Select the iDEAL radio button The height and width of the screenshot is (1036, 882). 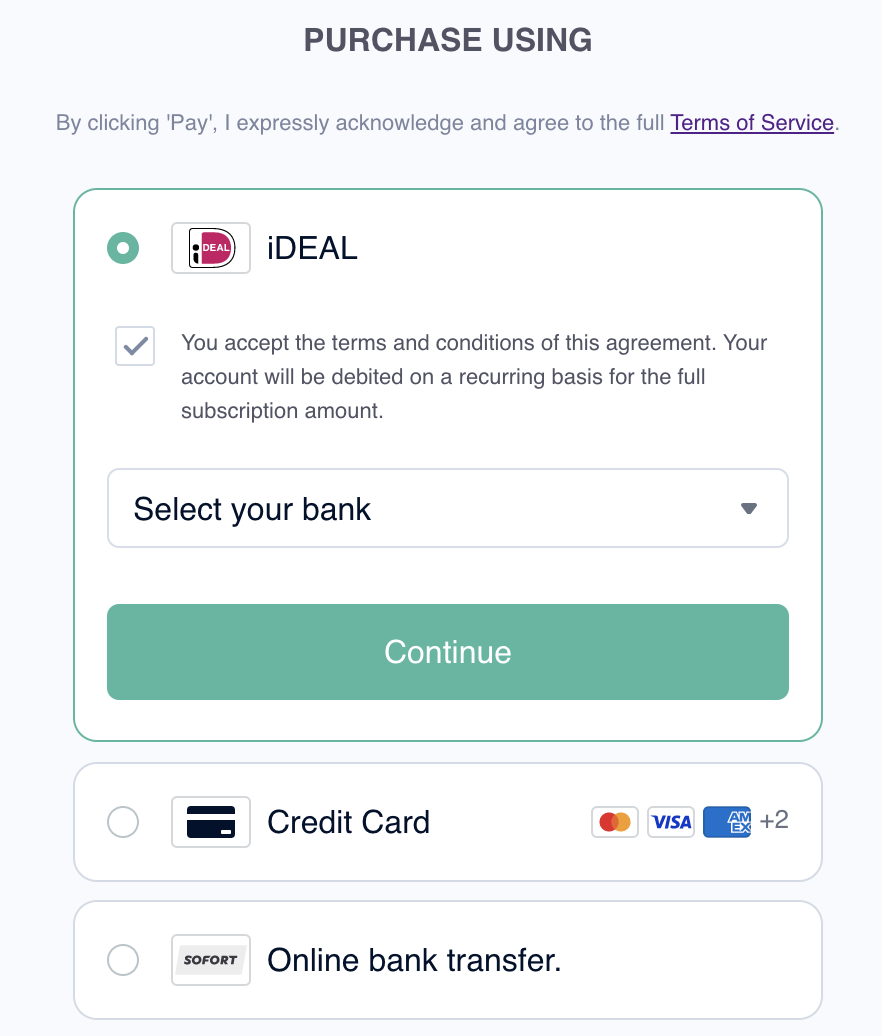[x=123, y=248]
